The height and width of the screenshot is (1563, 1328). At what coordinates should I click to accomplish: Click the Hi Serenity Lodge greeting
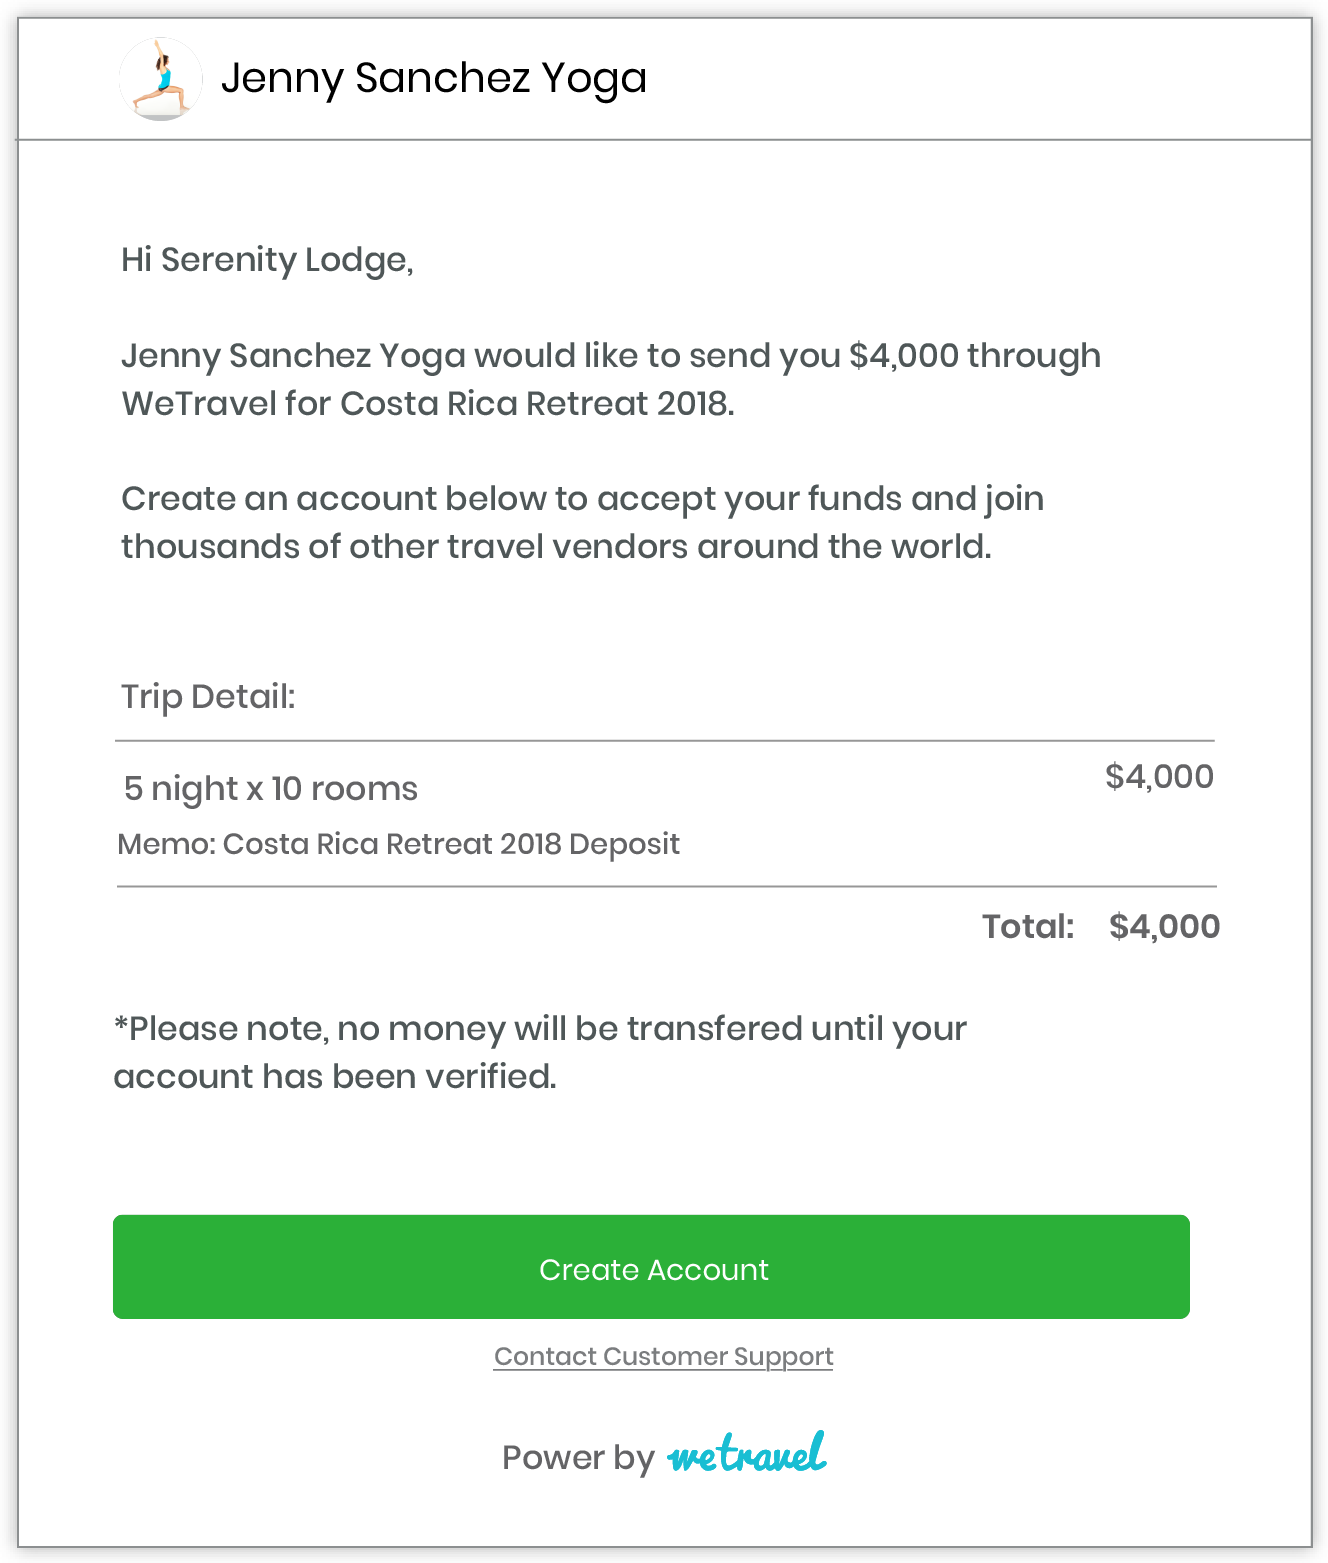(267, 260)
